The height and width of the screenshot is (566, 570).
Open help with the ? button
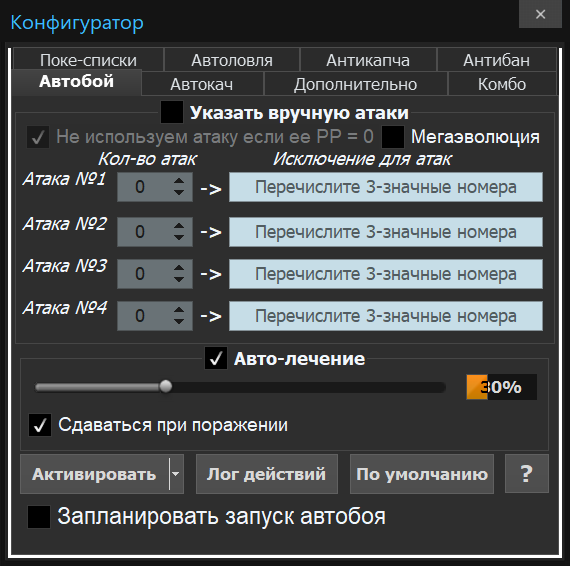point(527,474)
